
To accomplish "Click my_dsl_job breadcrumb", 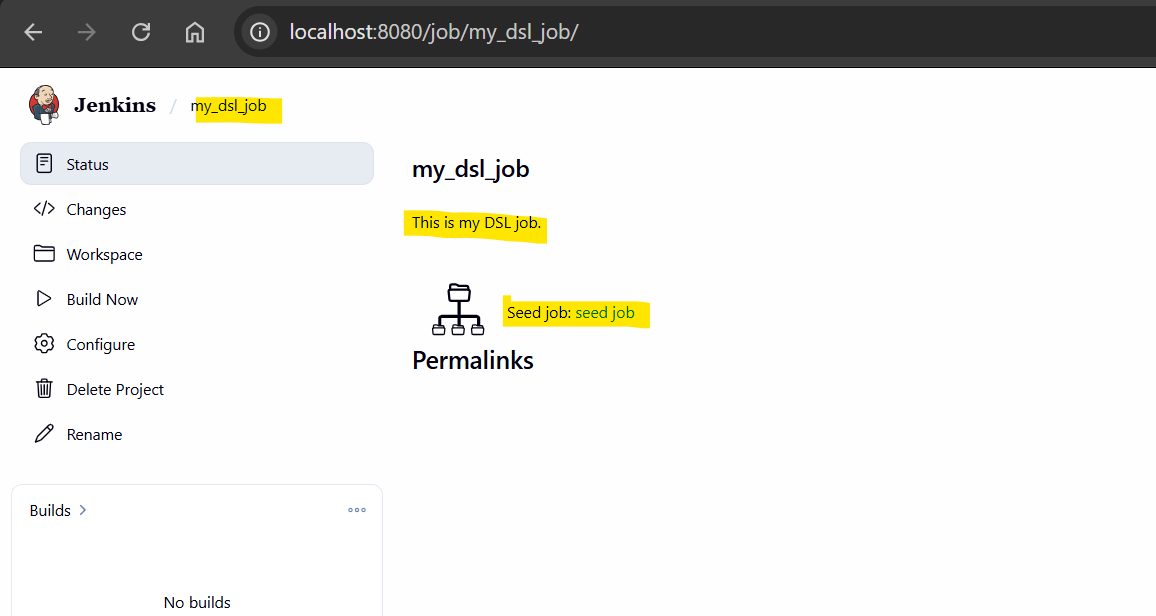I will click(229, 106).
